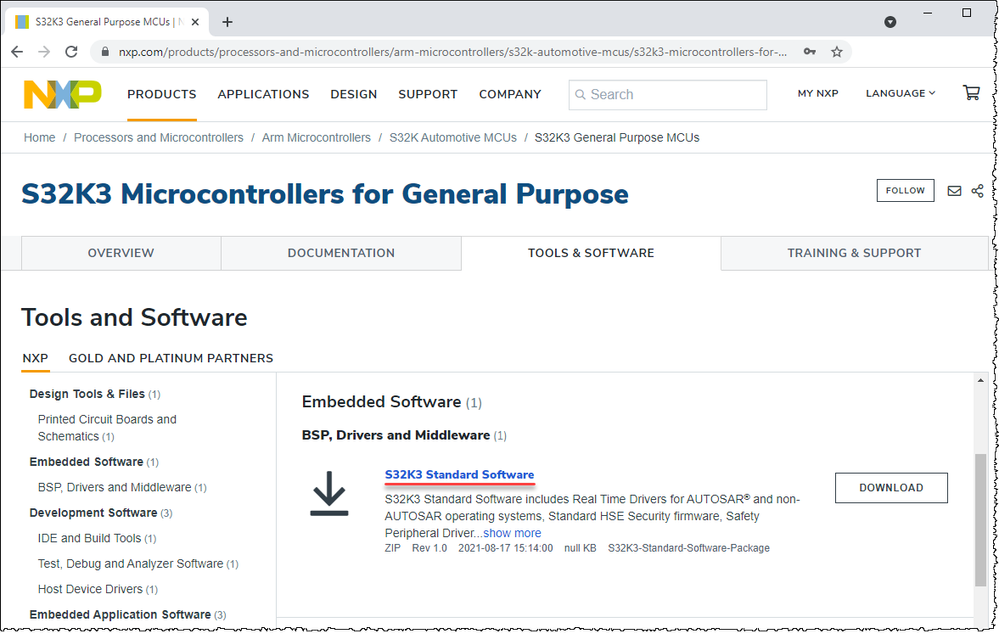Select Gold and Platinum Partners tab
Viewport: 999px width, 633px height.
point(171,358)
